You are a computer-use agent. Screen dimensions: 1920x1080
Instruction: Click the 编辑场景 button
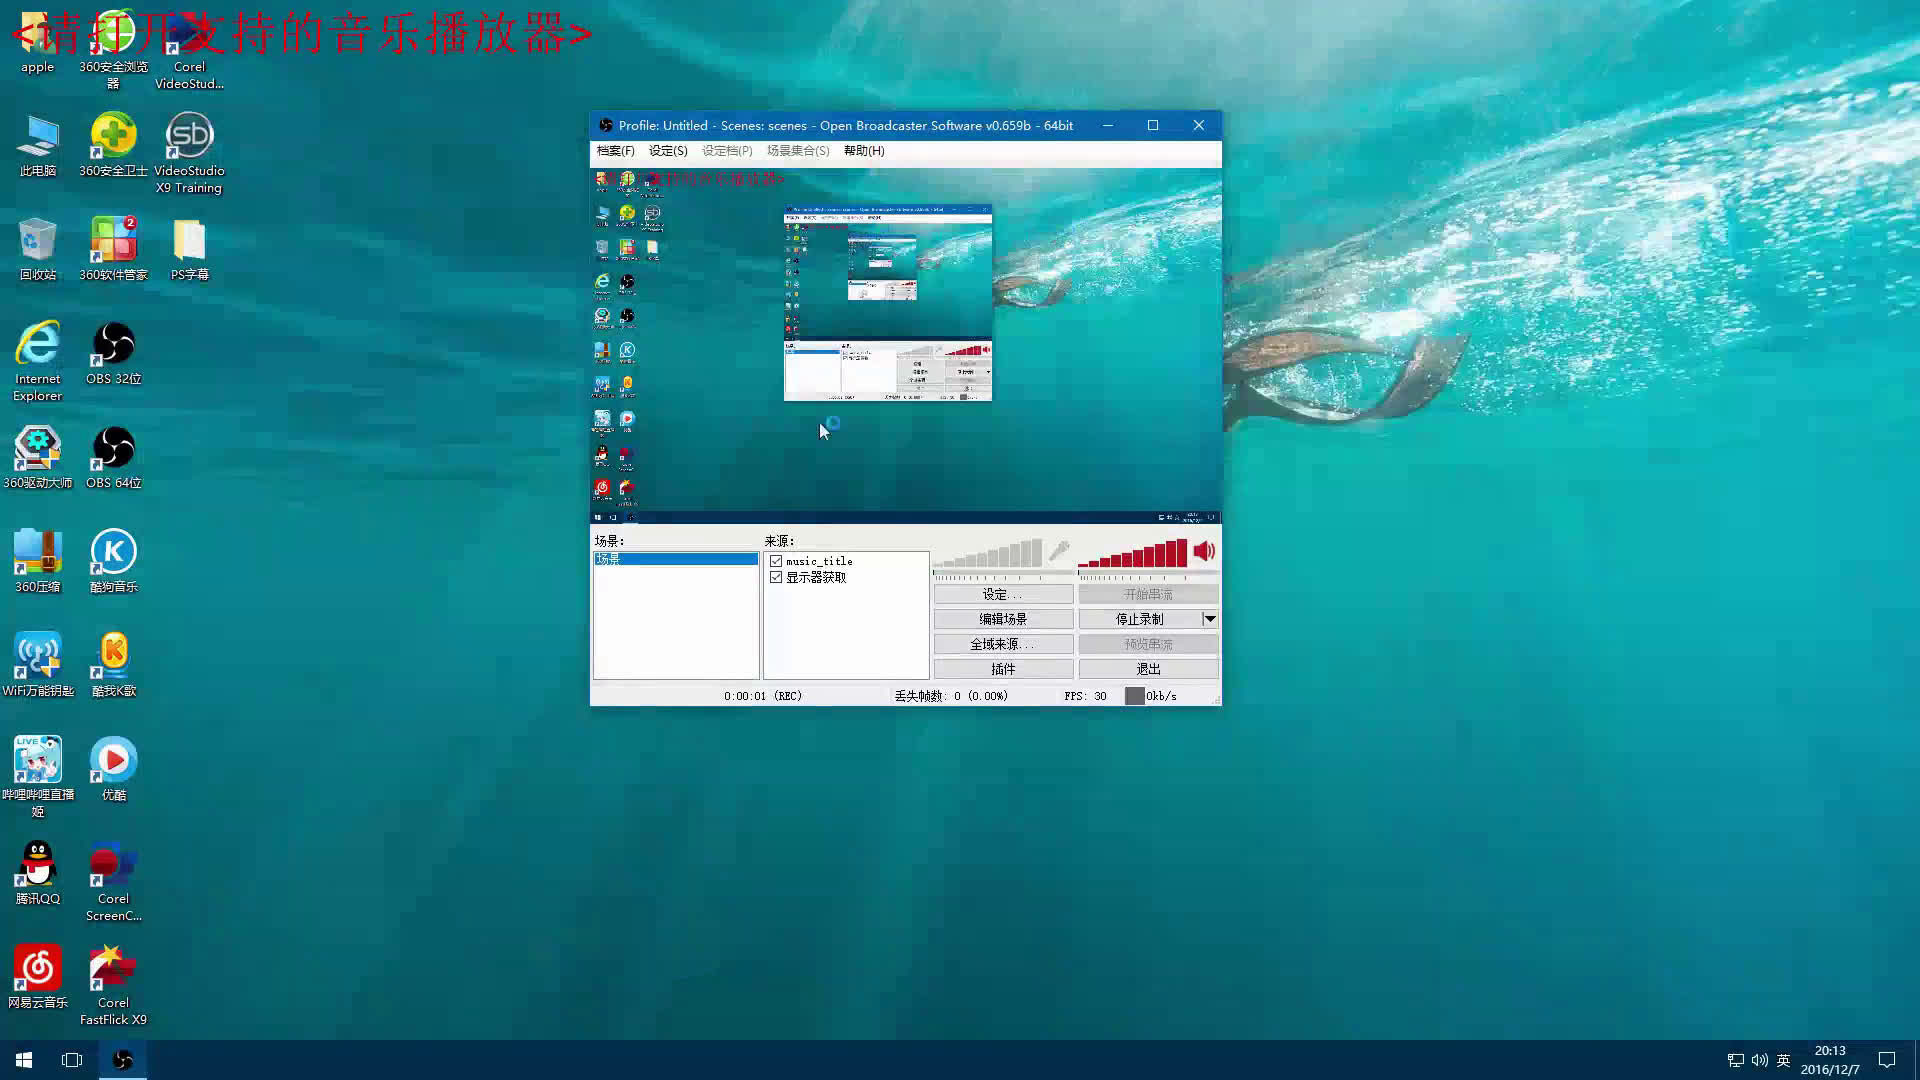point(1003,619)
